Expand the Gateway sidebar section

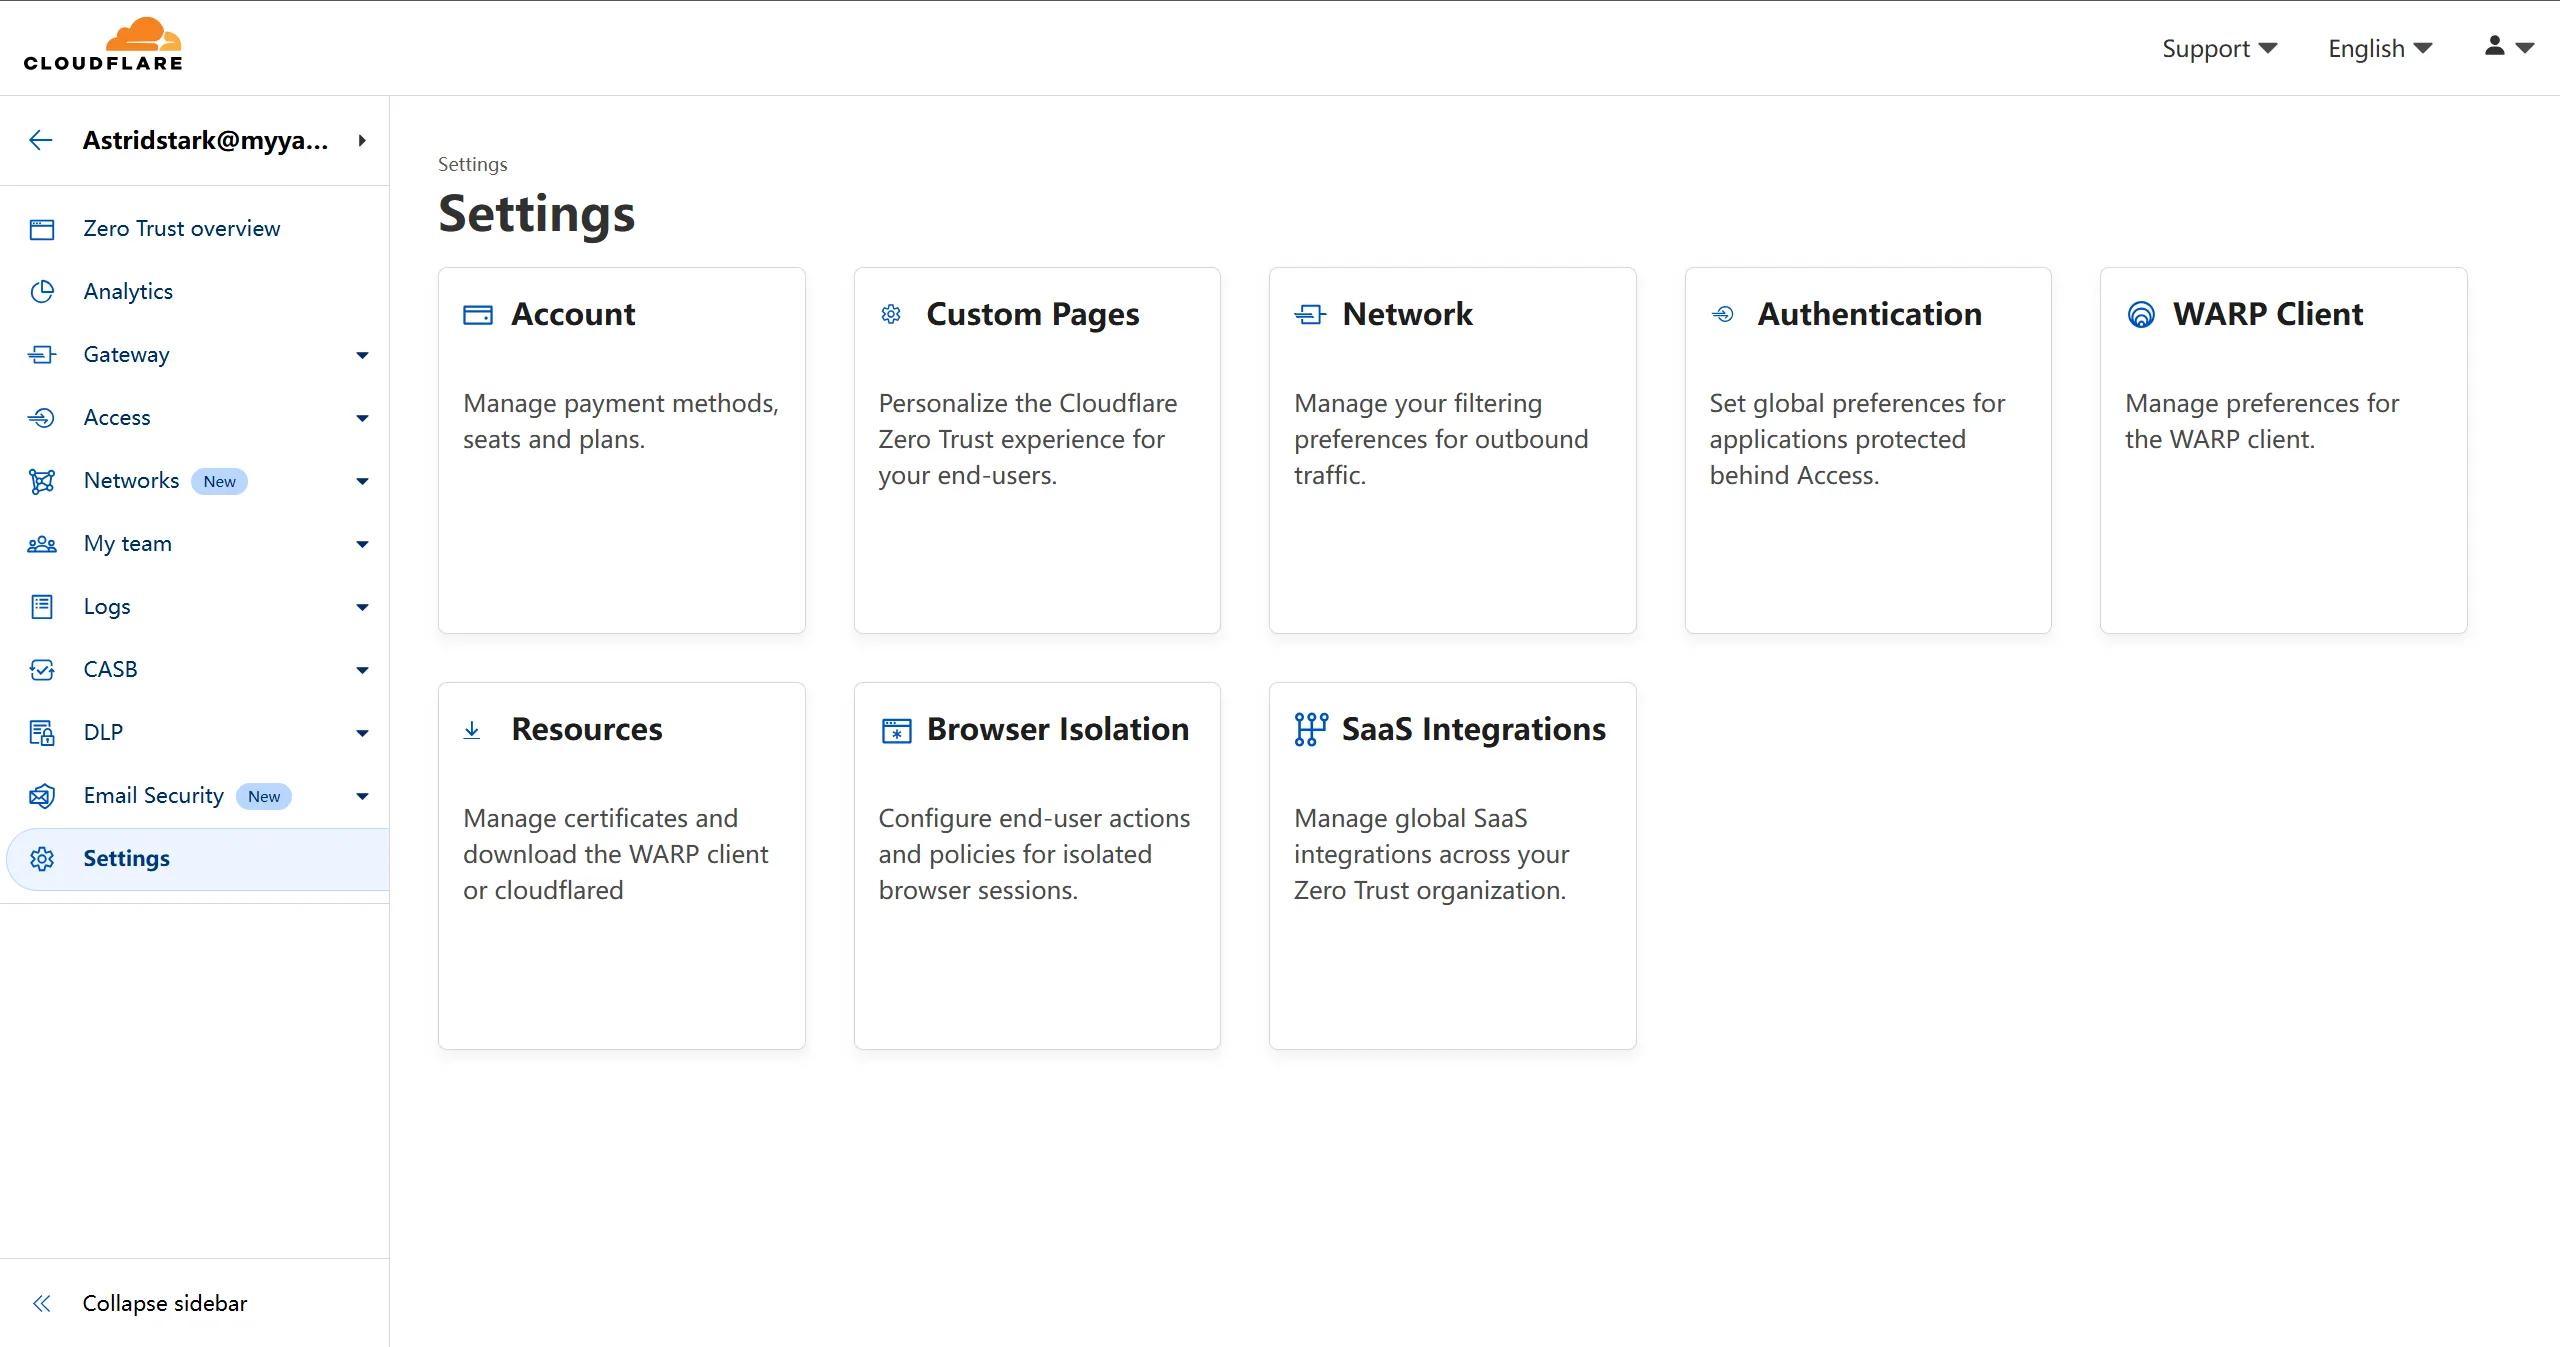(362, 355)
